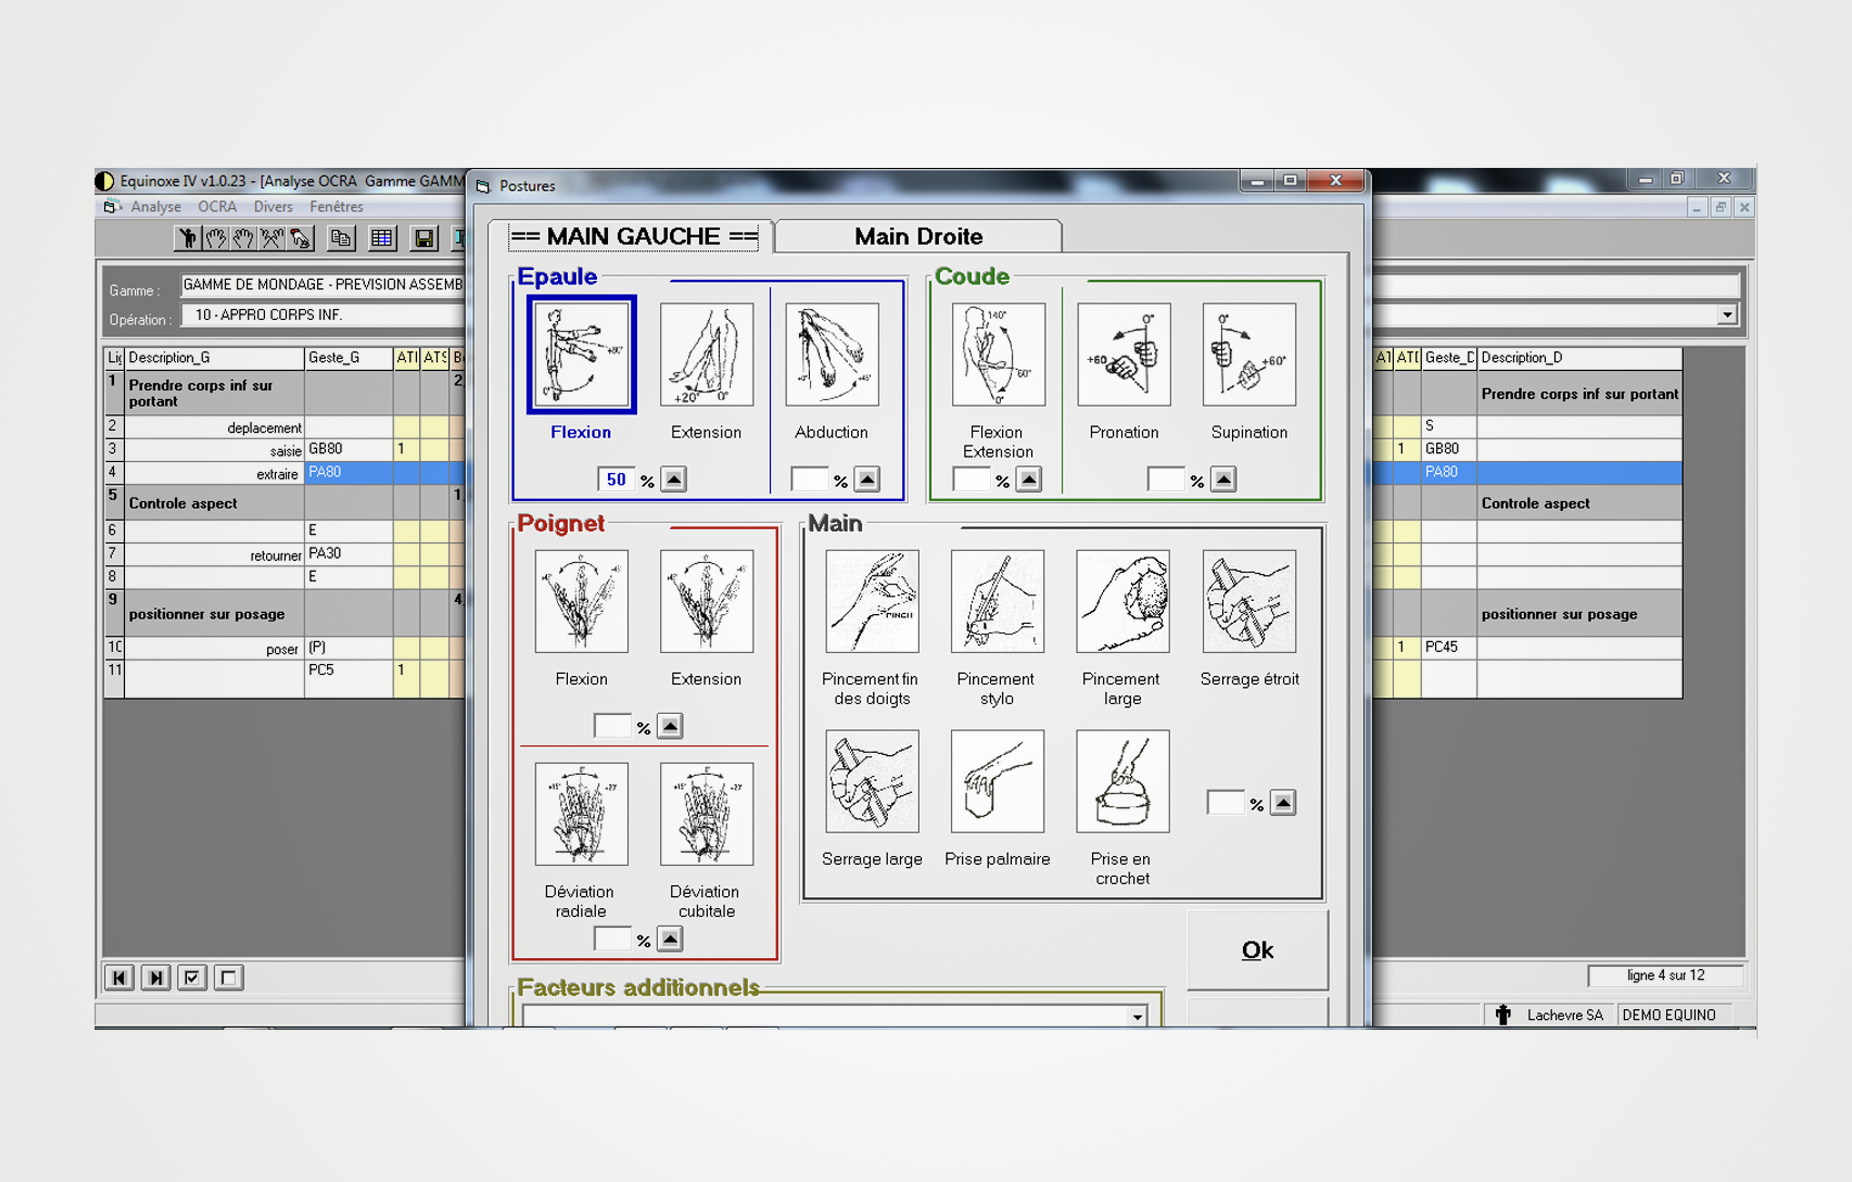Open arrow next to Main % field
The height and width of the screenshot is (1182, 1852).
point(1284,802)
